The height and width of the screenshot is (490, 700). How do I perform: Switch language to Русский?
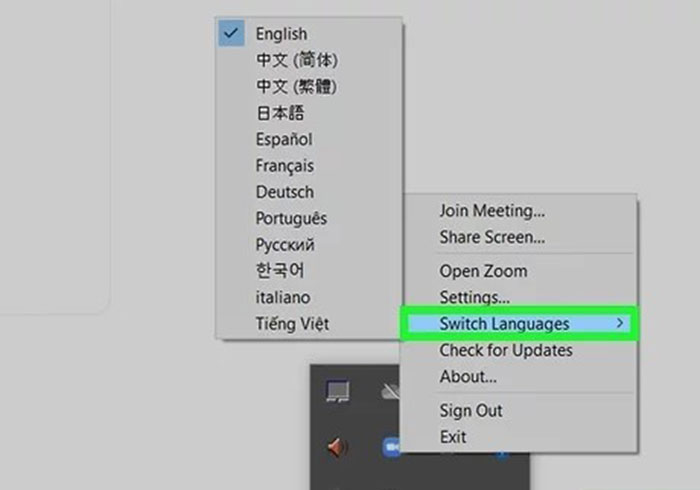pos(309,245)
